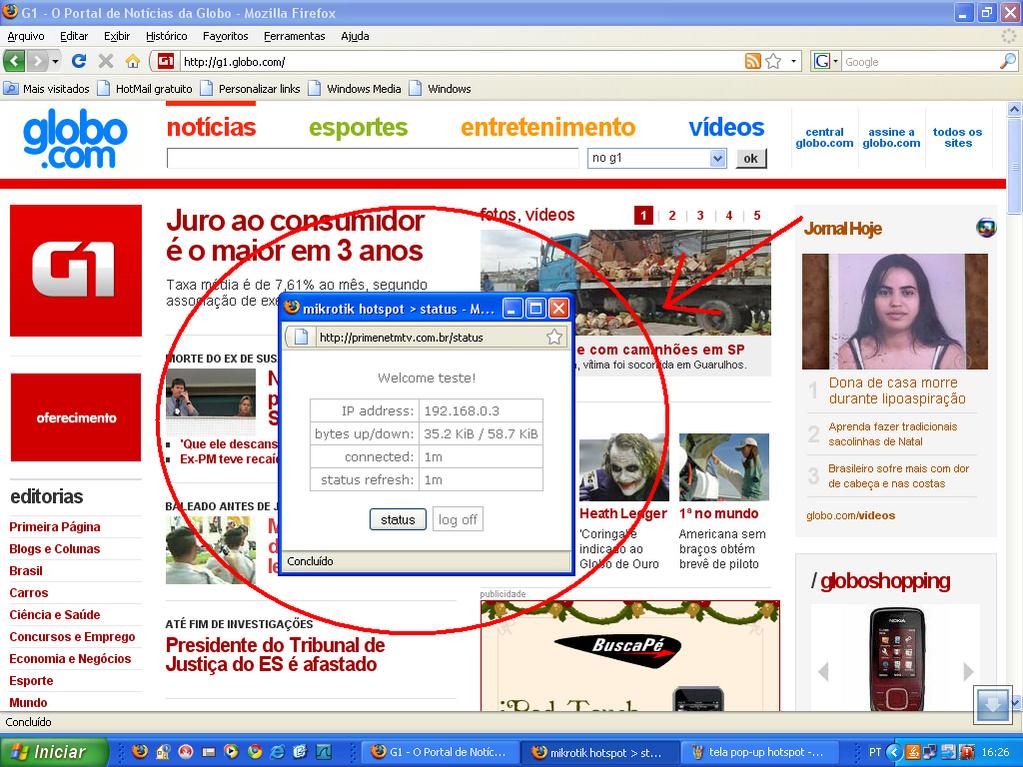This screenshot has width=1023, height=767.
Task: Open the Arquivo menu
Action: [26, 36]
